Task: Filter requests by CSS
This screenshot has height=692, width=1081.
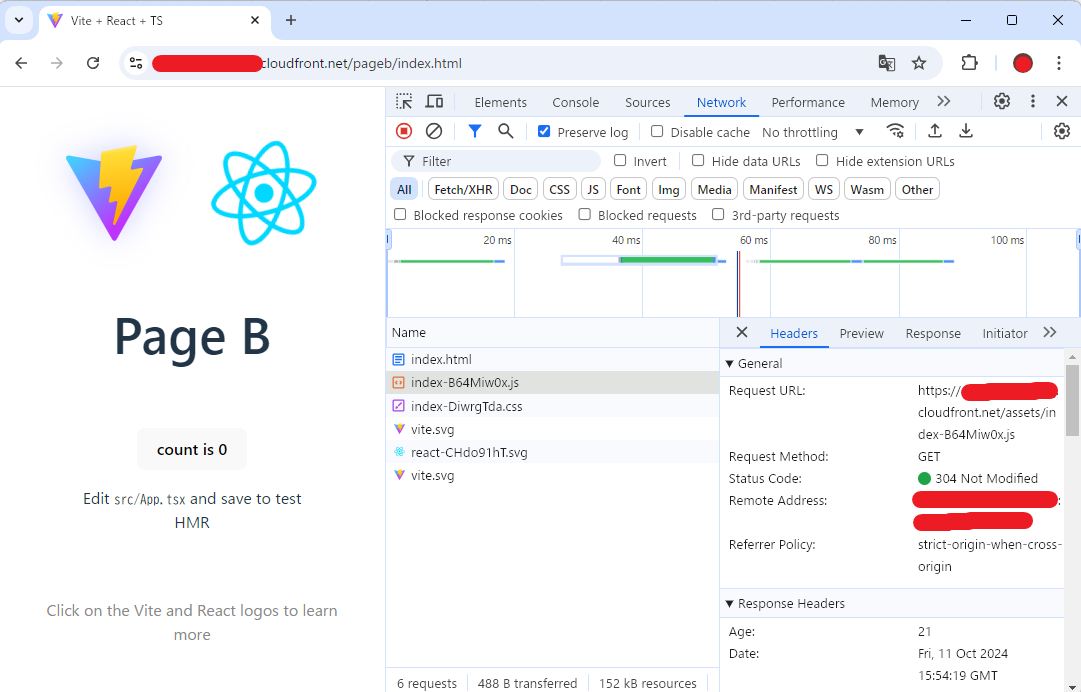Action: pos(559,189)
